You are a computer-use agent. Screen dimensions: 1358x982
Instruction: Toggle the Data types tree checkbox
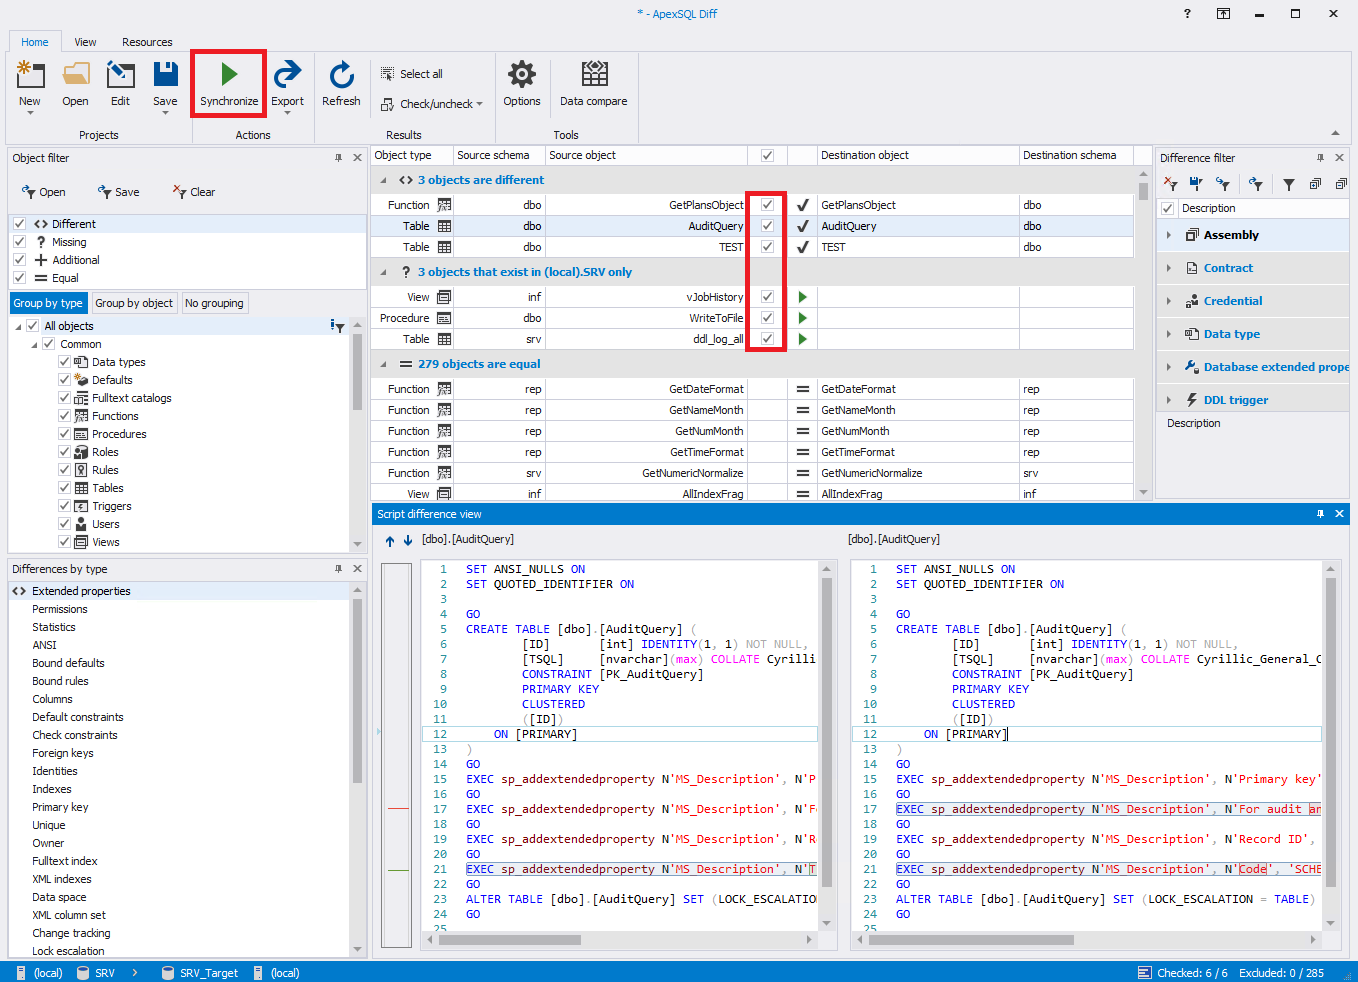click(x=64, y=362)
